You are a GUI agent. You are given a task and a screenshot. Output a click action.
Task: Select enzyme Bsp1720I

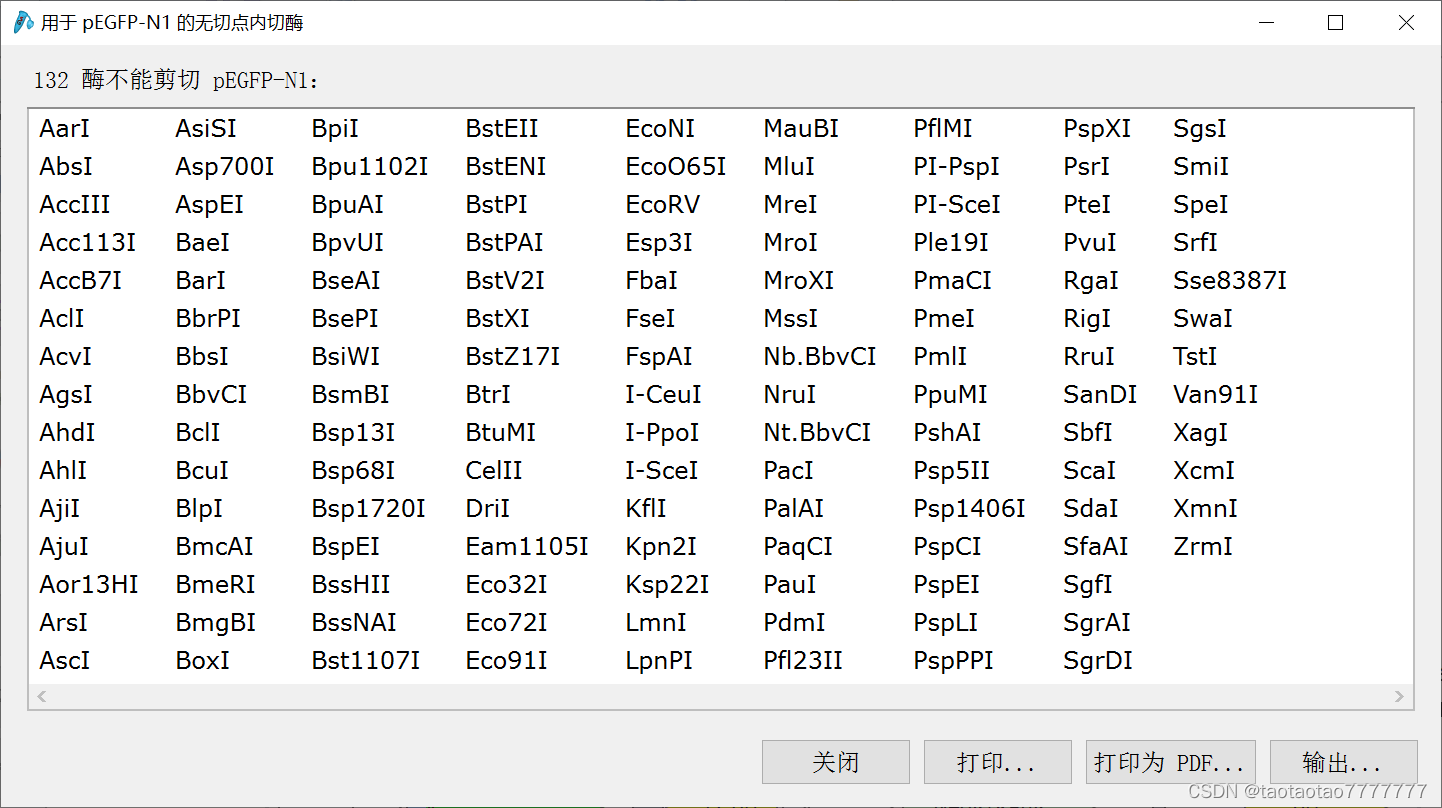click(x=368, y=509)
